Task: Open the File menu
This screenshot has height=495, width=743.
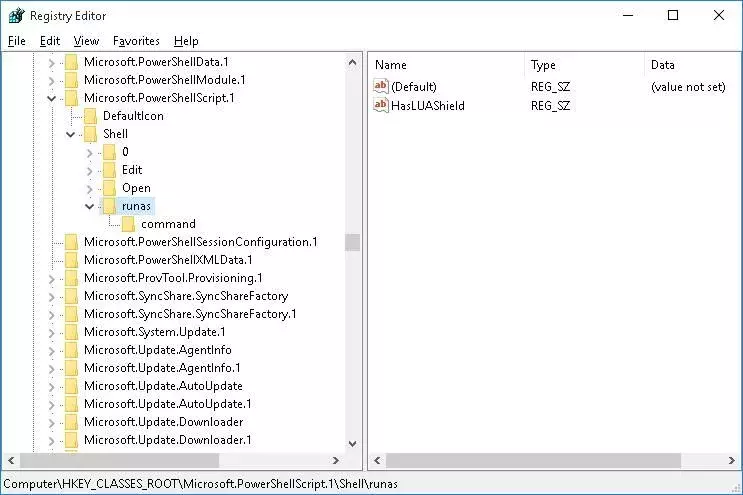Action: click(17, 41)
